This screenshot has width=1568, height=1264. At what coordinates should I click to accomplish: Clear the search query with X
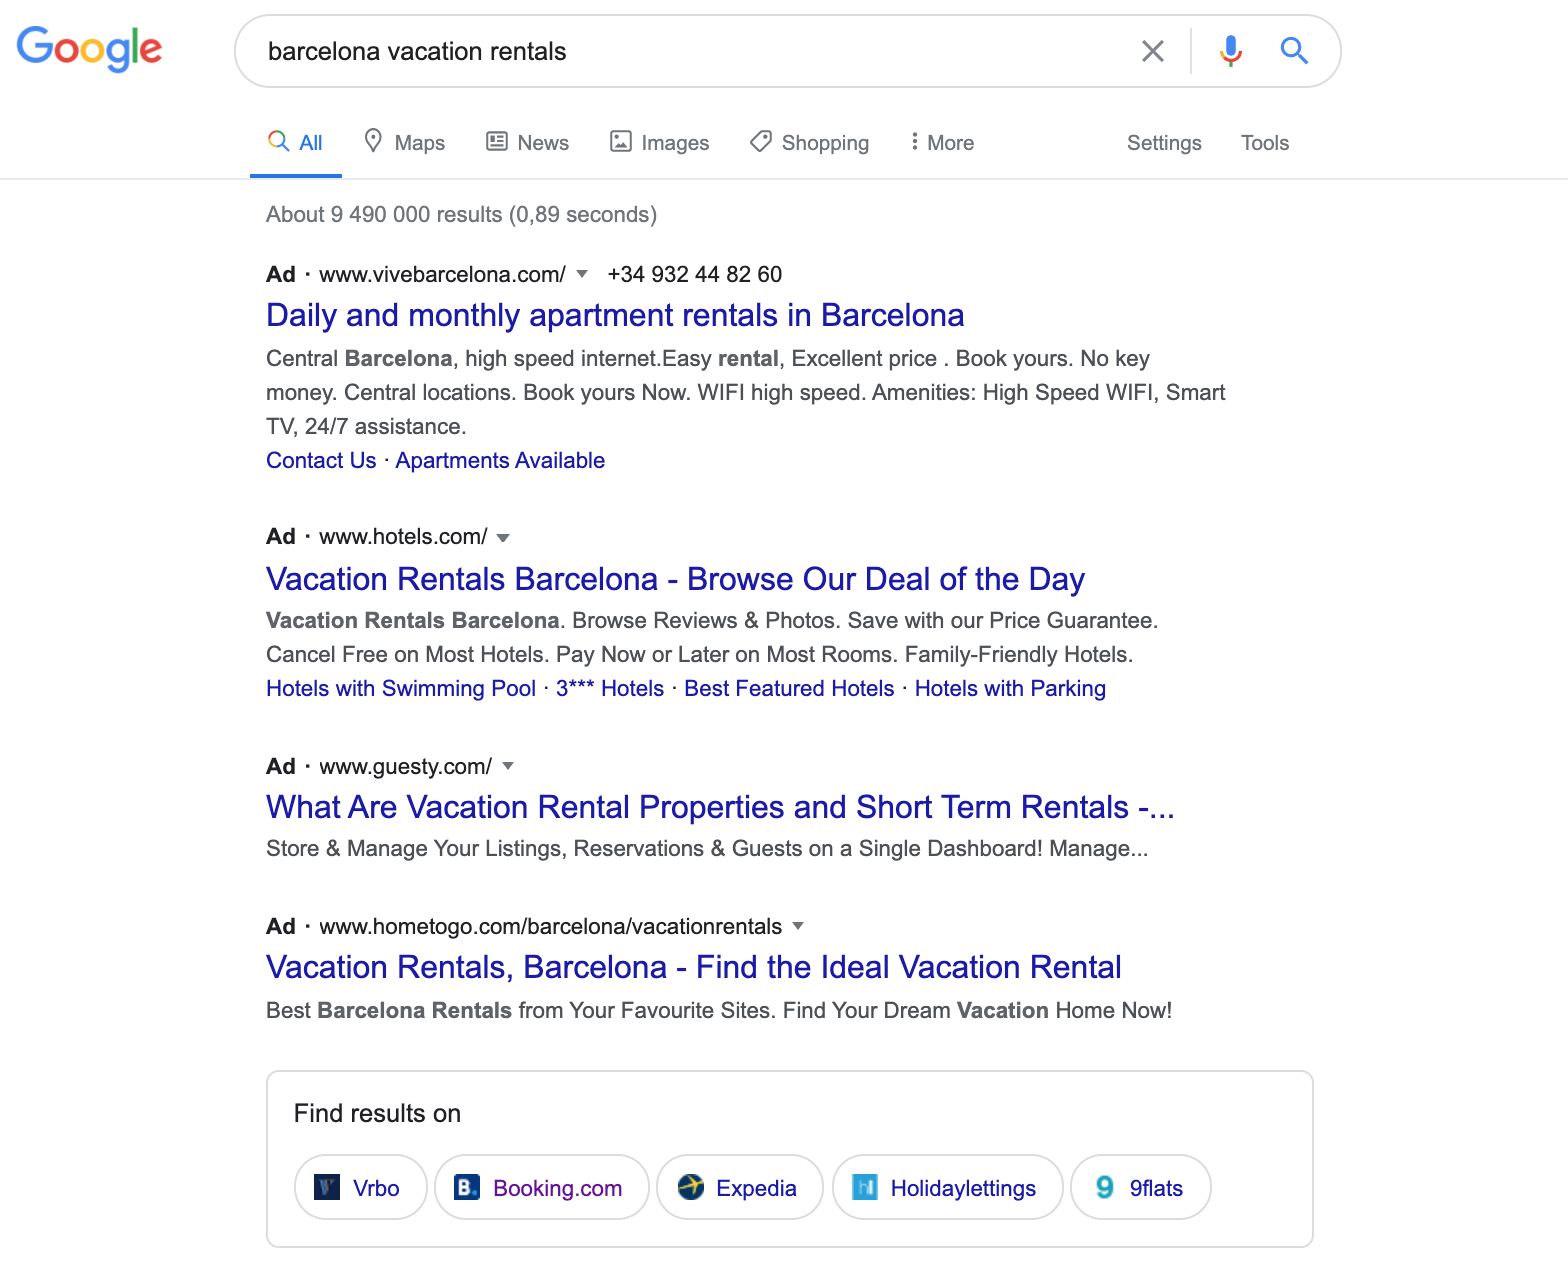[1152, 51]
